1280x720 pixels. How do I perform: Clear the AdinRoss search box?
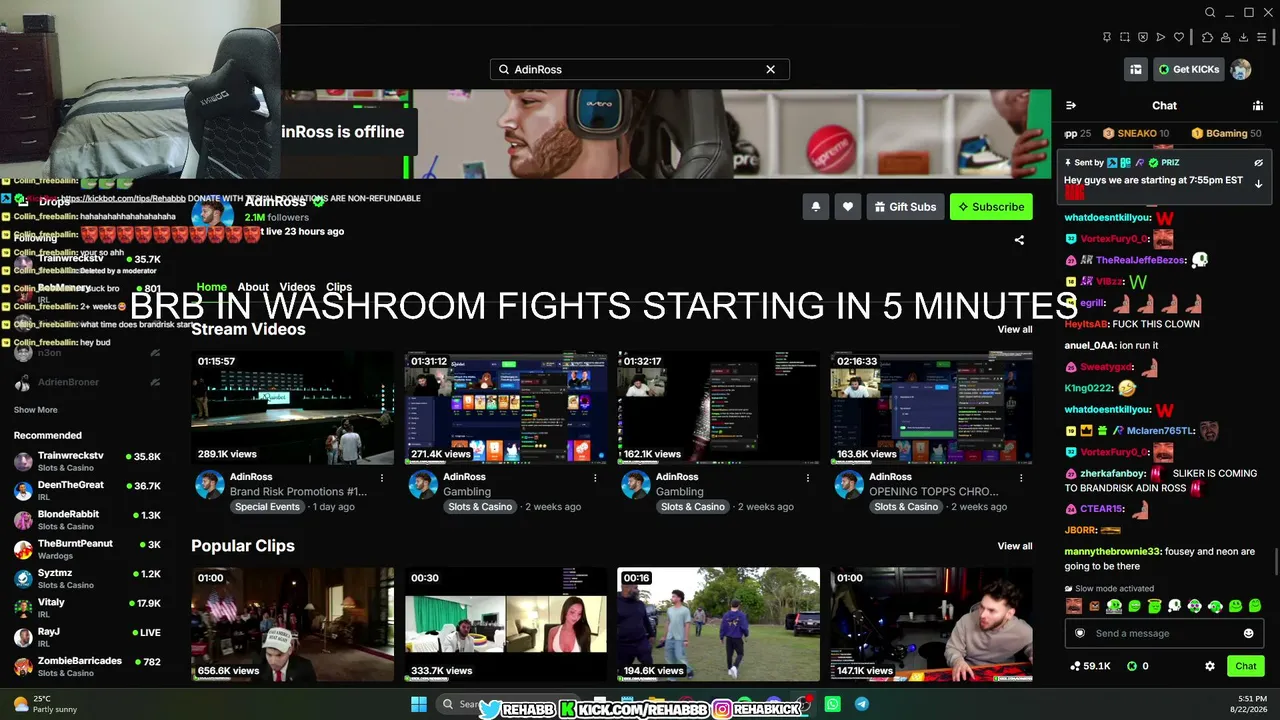(x=770, y=69)
